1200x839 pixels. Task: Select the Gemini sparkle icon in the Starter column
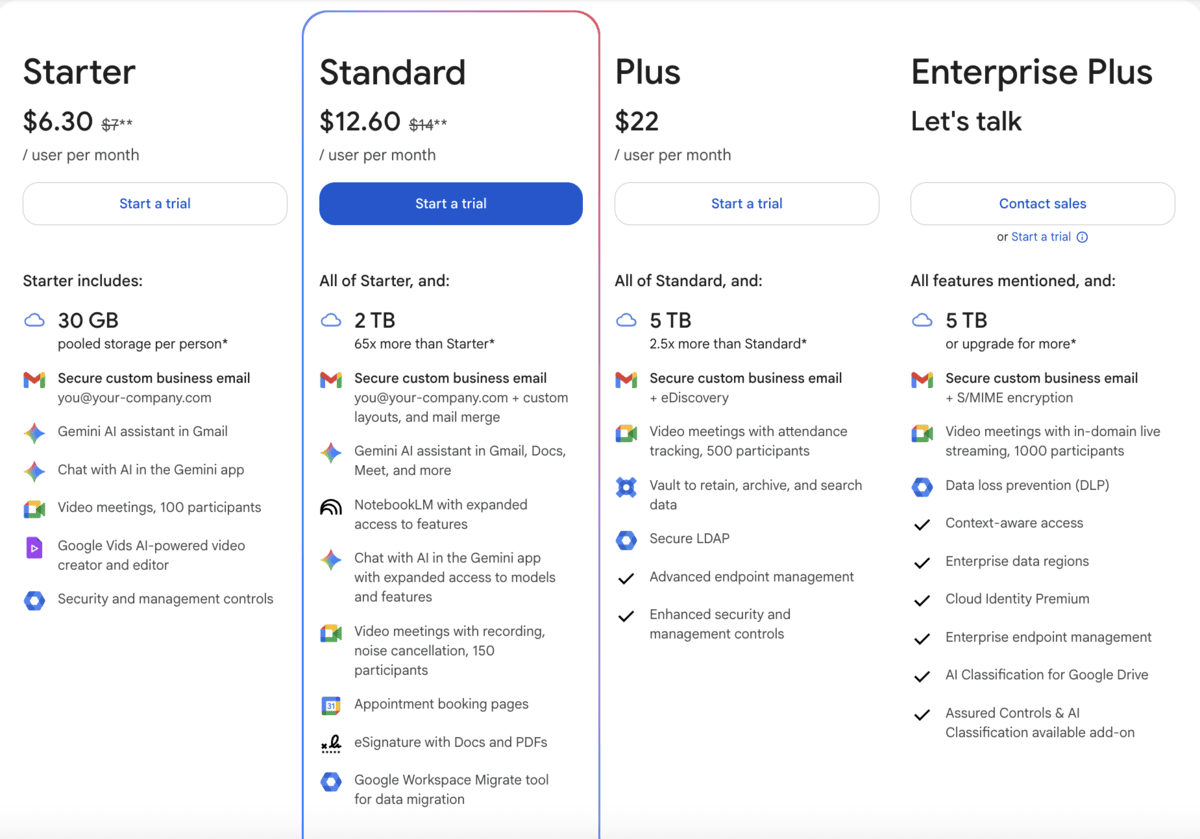[34, 432]
